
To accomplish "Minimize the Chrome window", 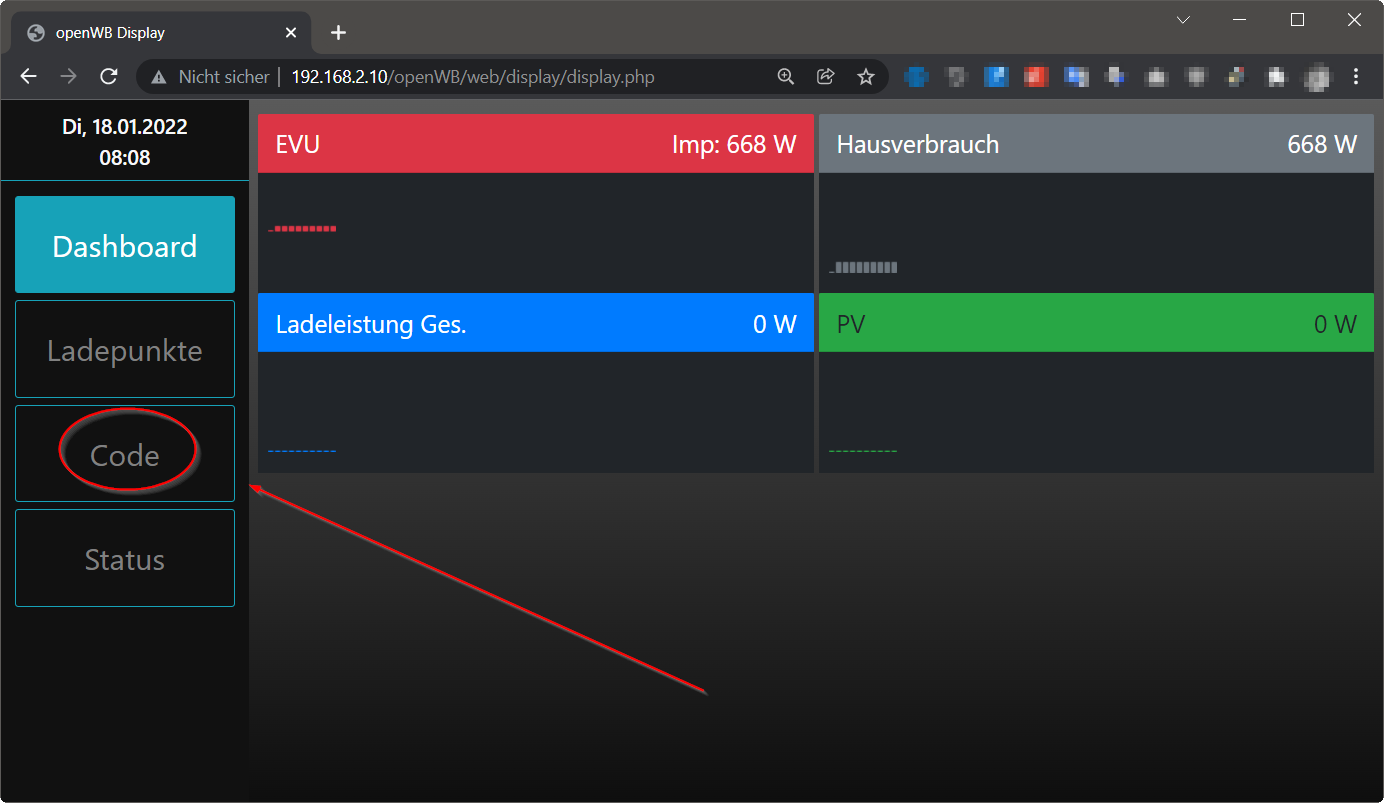I will coord(1241,20).
